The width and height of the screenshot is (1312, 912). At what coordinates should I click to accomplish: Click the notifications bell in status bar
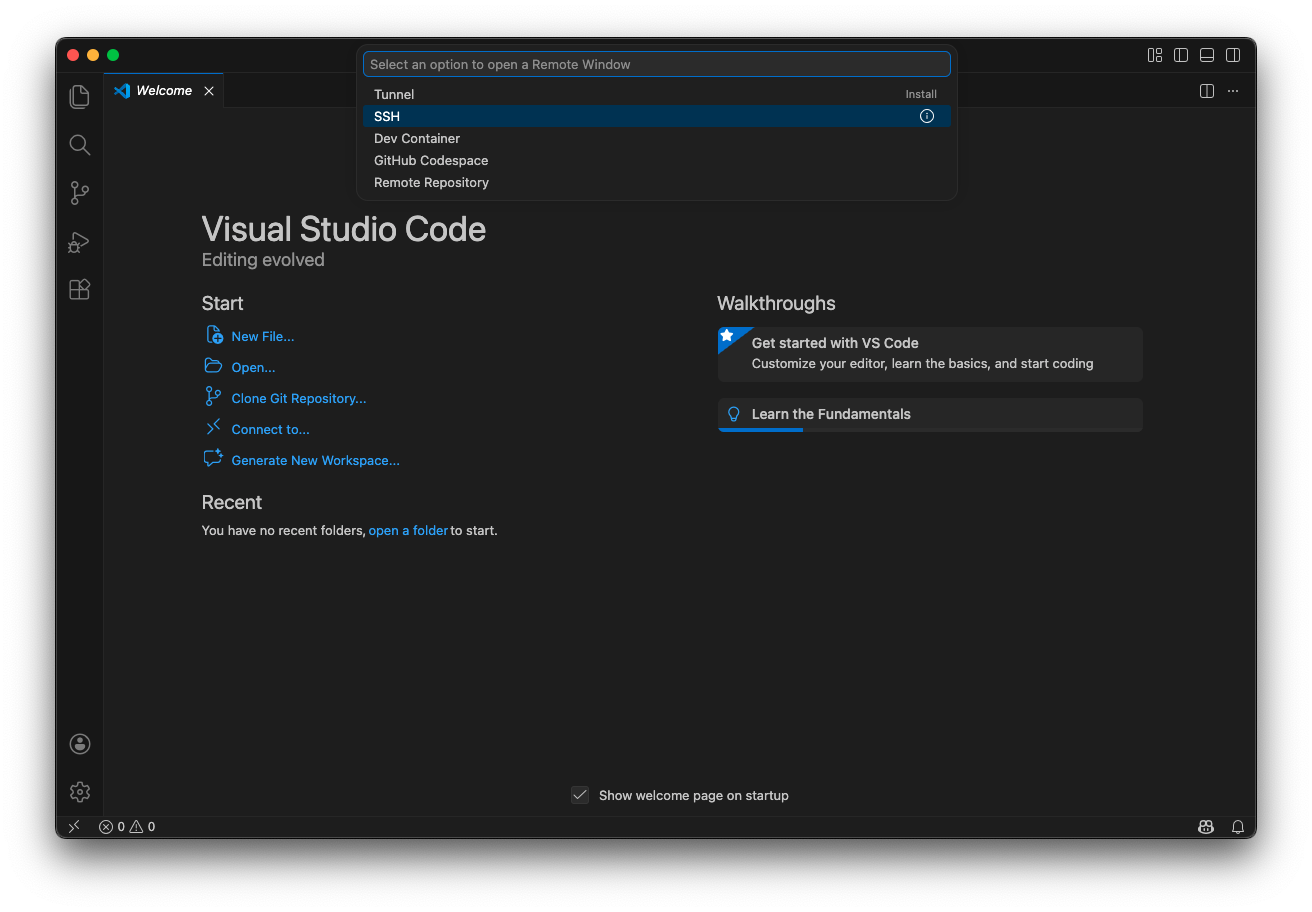[x=1238, y=827]
